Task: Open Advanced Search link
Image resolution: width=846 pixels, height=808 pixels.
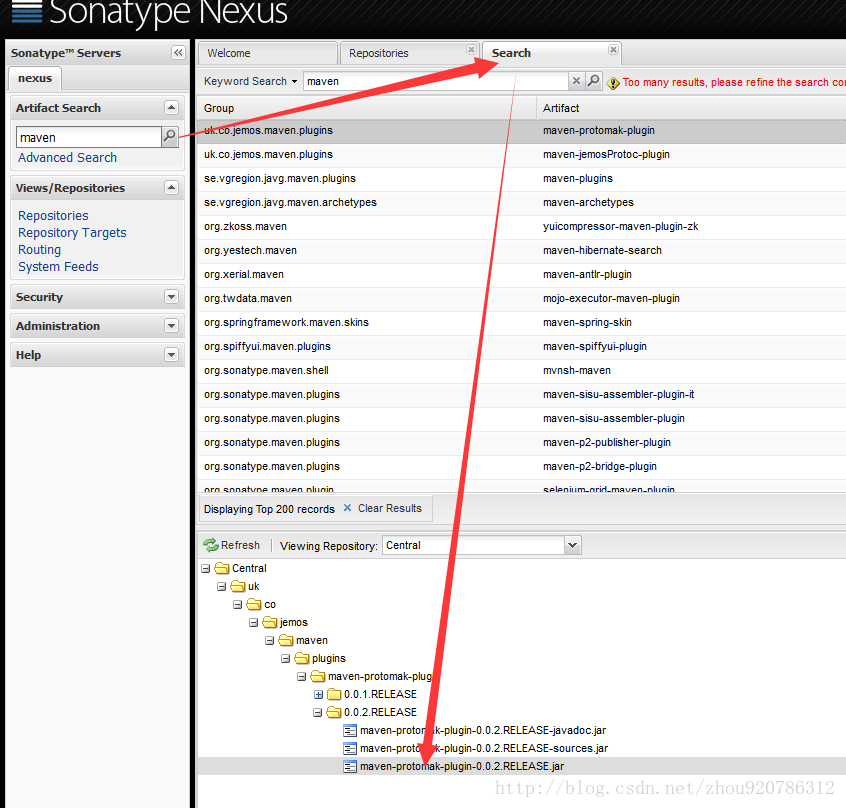Action: click(x=67, y=158)
